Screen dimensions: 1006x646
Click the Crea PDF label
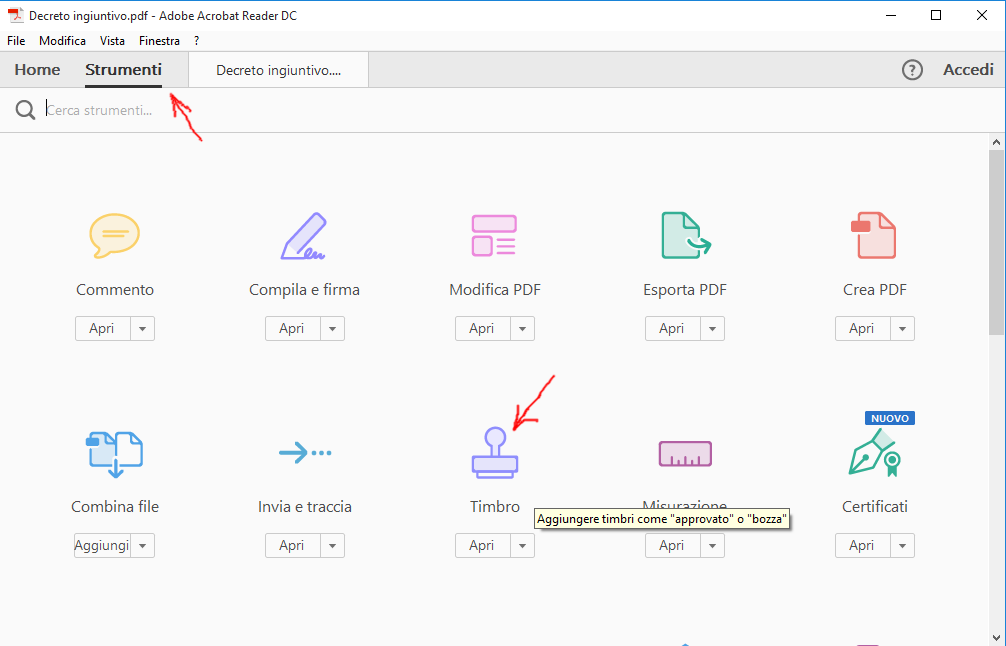874,290
